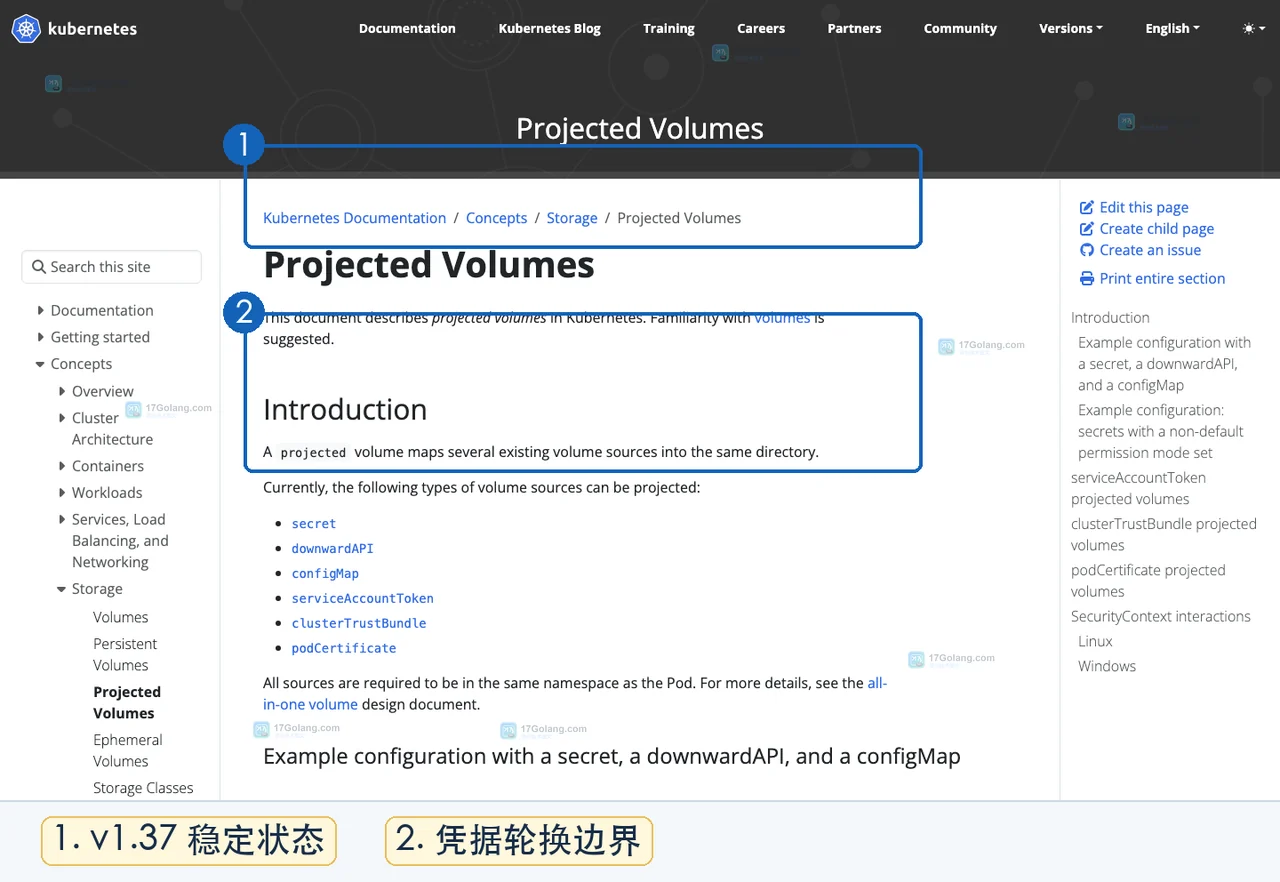Expand the Getting started tree item
The image size is (1280, 882).
40,337
